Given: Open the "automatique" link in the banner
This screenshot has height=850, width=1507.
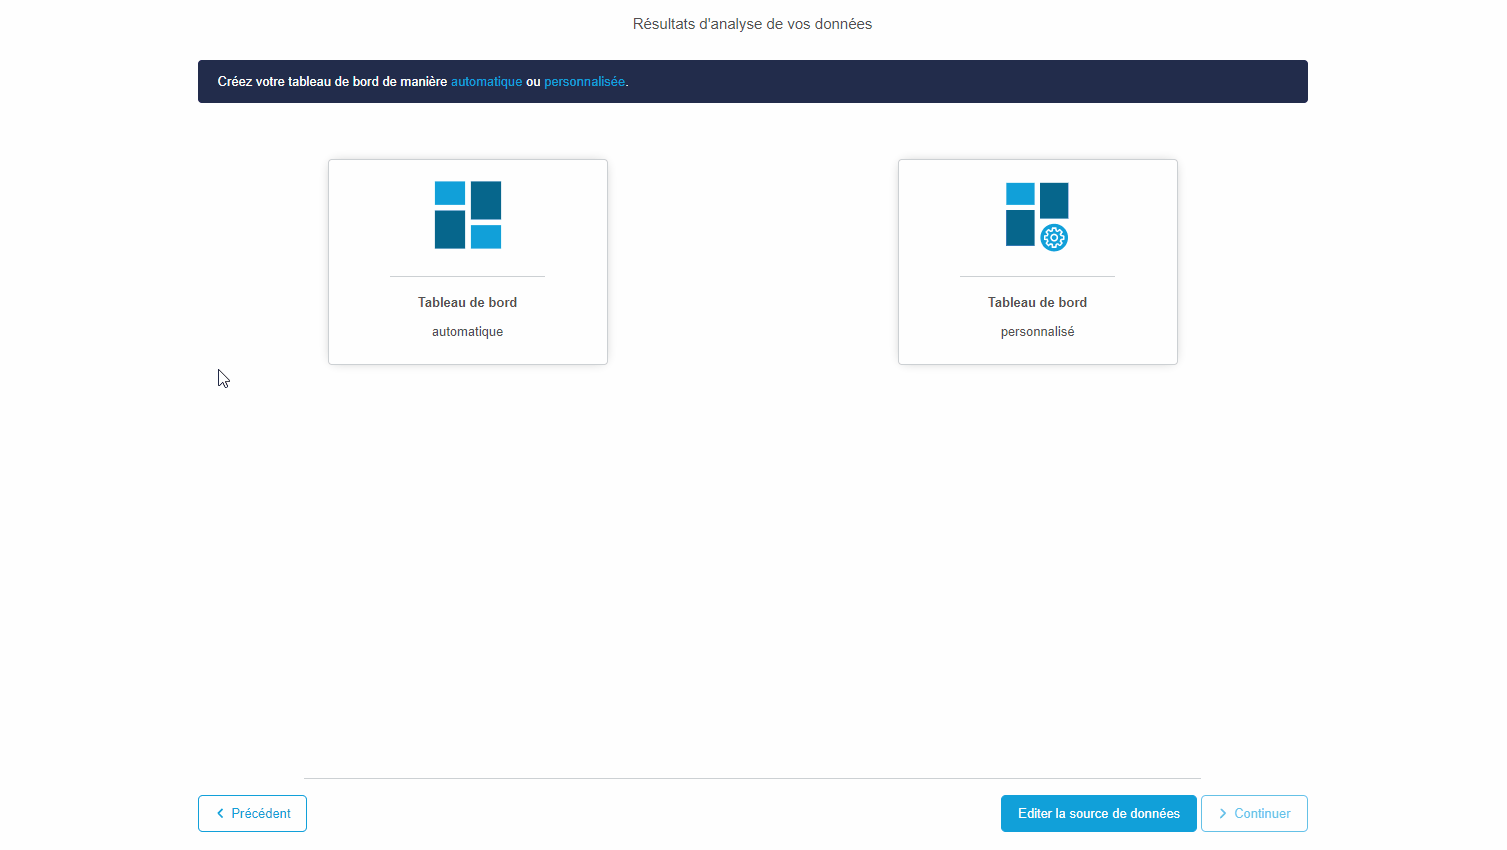Looking at the screenshot, I should [486, 82].
